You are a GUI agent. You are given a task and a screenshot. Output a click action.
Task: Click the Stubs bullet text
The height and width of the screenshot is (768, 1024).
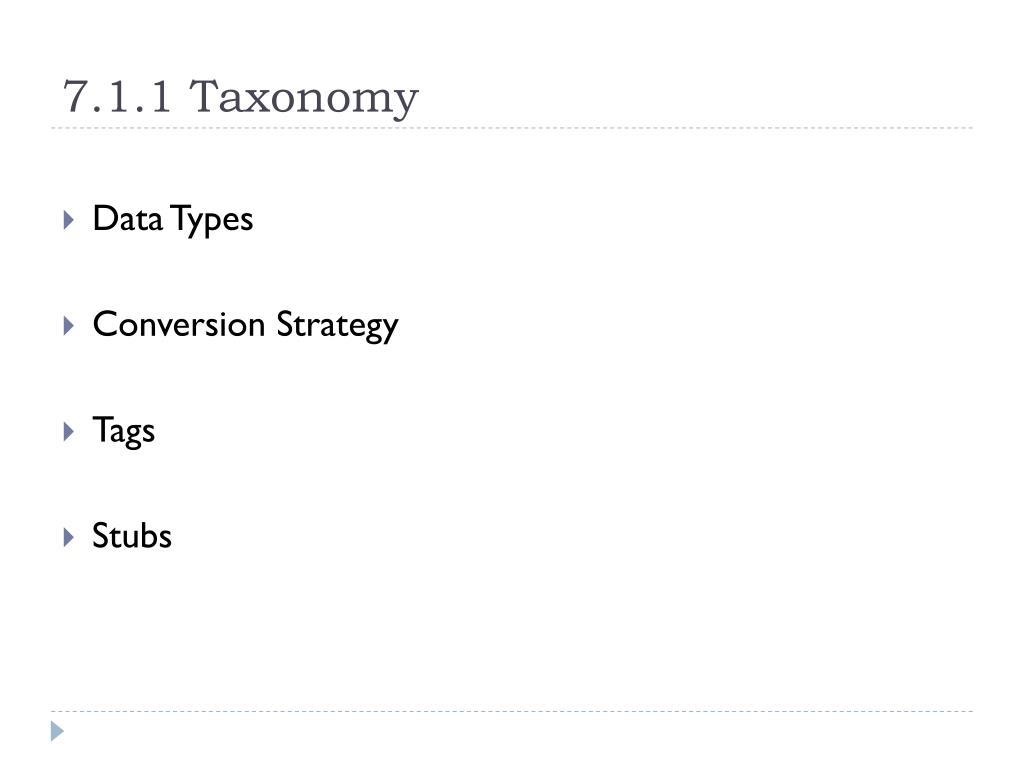132,536
